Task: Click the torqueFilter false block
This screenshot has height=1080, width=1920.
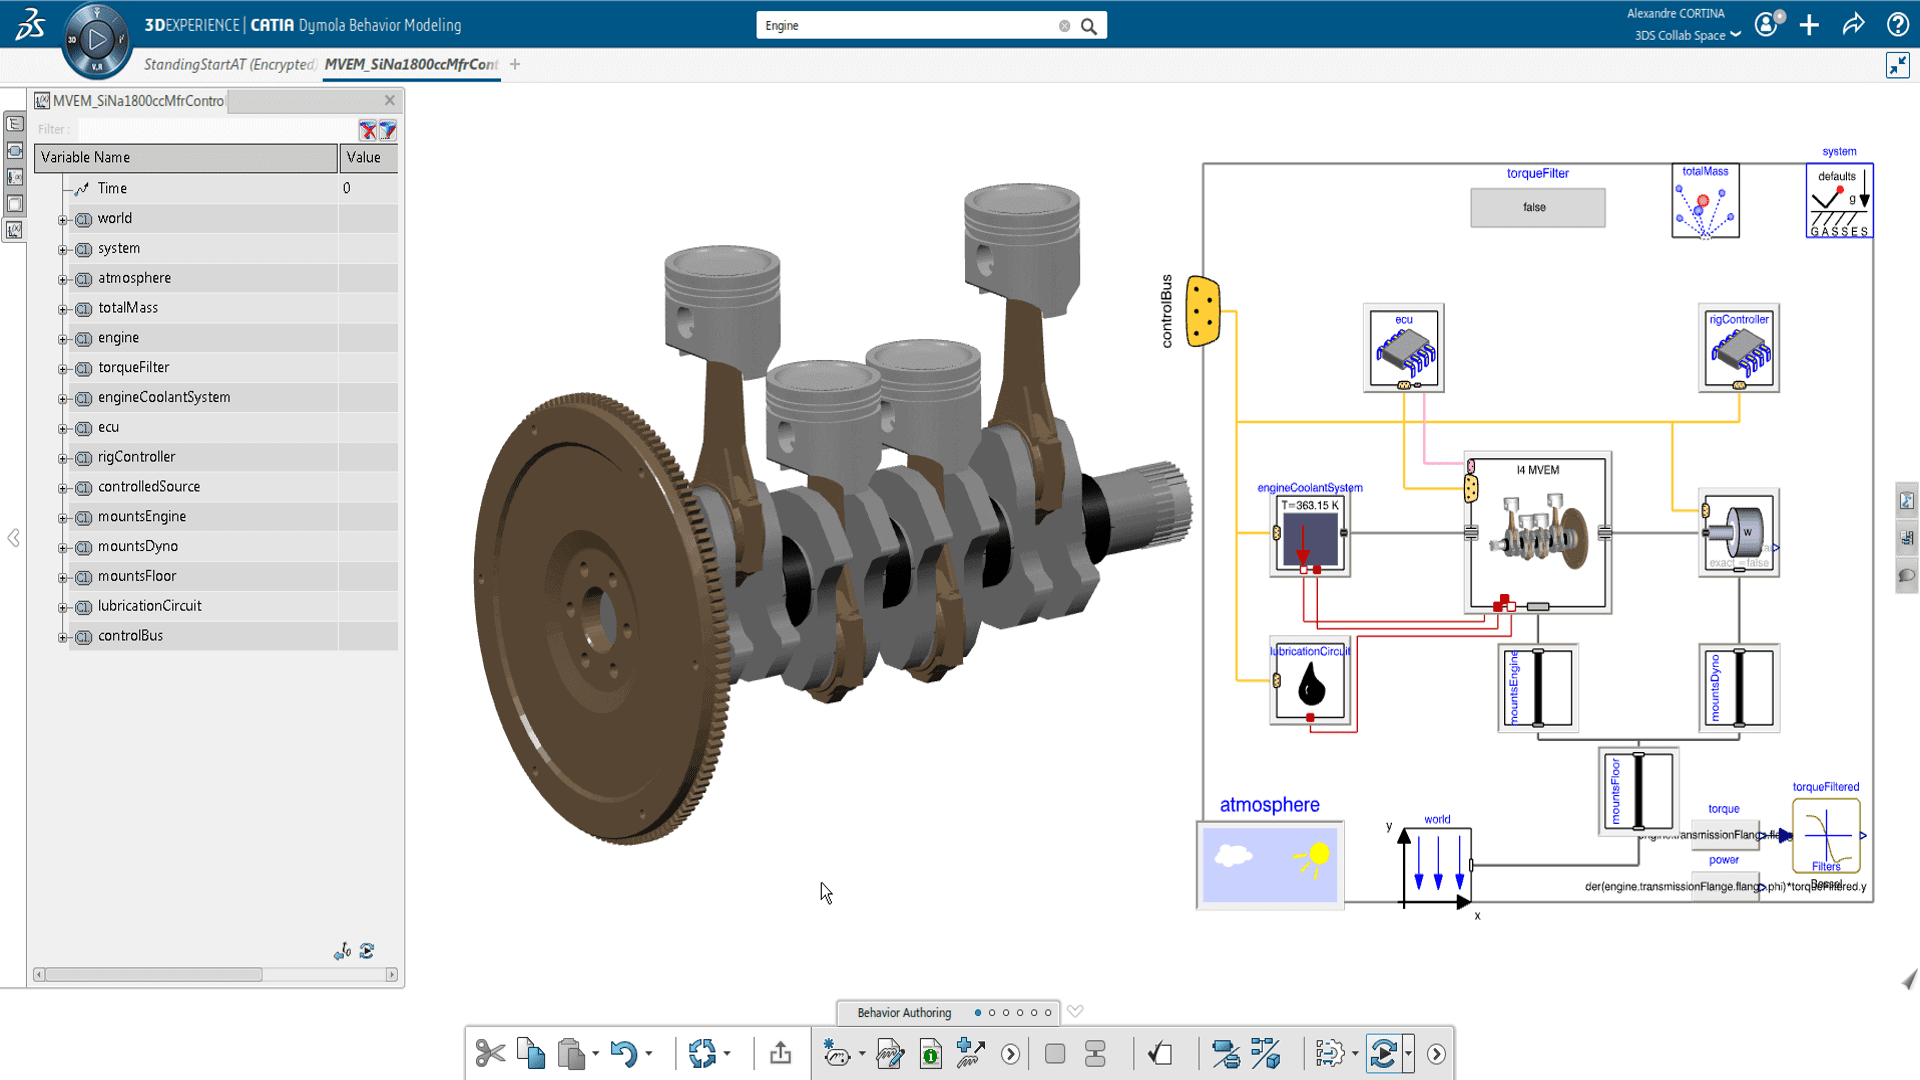Action: (x=1537, y=207)
